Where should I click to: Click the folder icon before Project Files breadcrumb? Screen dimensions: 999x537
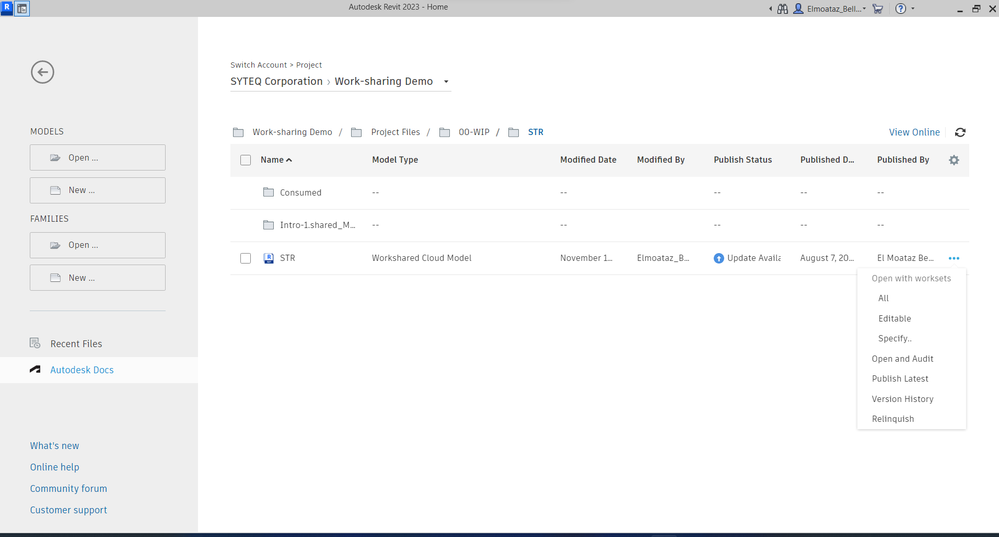(x=356, y=132)
